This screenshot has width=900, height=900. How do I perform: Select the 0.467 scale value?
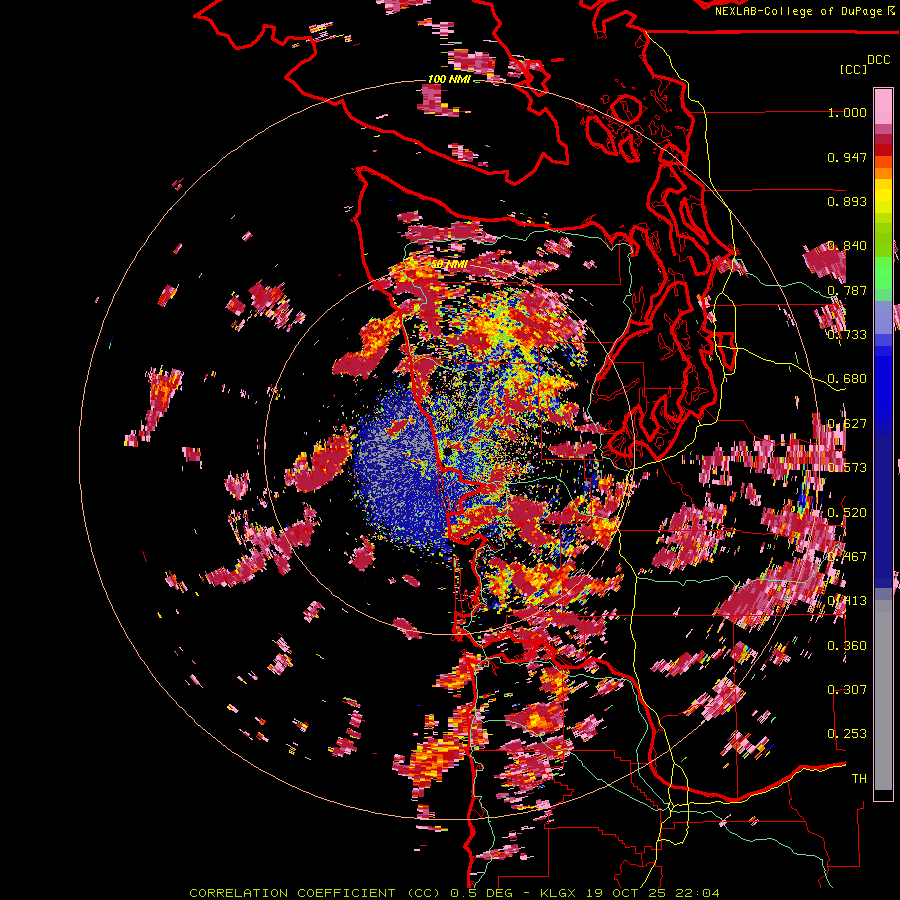point(847,557)
